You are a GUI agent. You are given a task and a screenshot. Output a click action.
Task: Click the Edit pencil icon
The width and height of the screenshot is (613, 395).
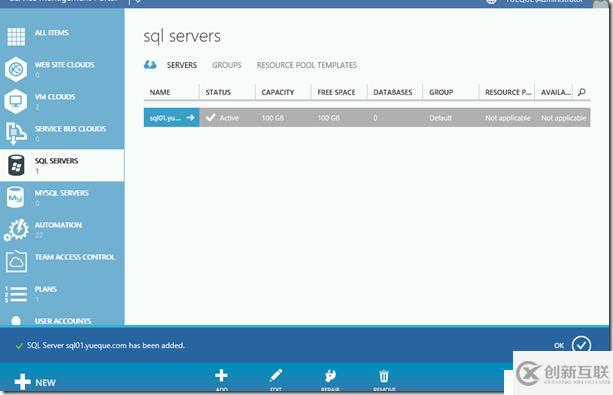click(x=276, y=375)
